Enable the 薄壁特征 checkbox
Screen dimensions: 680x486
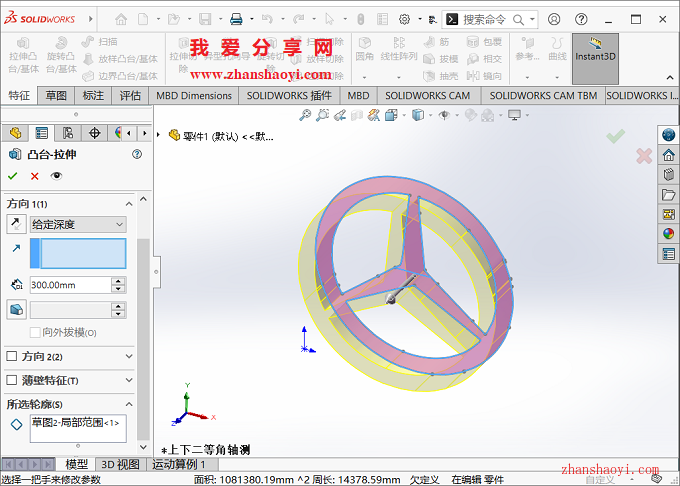tap(12, 380)
